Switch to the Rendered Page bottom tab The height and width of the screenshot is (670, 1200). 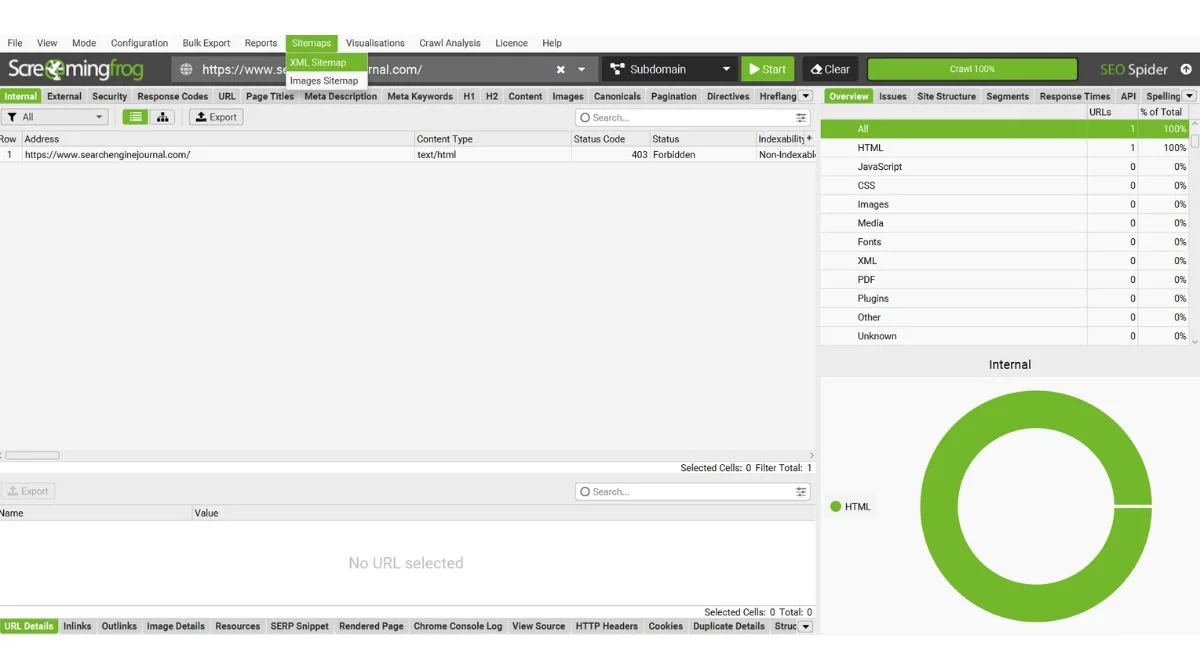coord(371,626)
